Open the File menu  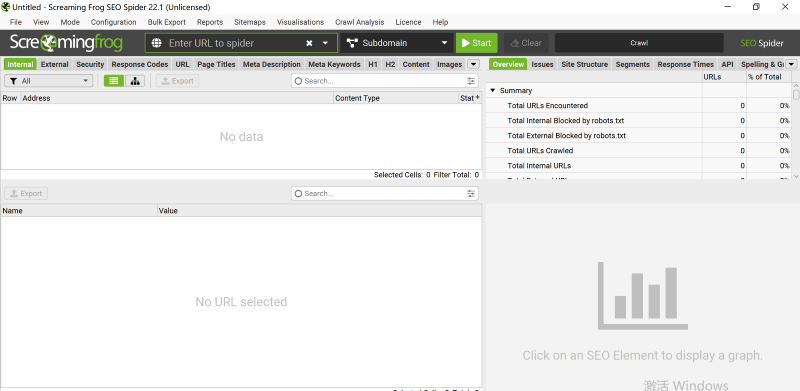click(16, 22)
